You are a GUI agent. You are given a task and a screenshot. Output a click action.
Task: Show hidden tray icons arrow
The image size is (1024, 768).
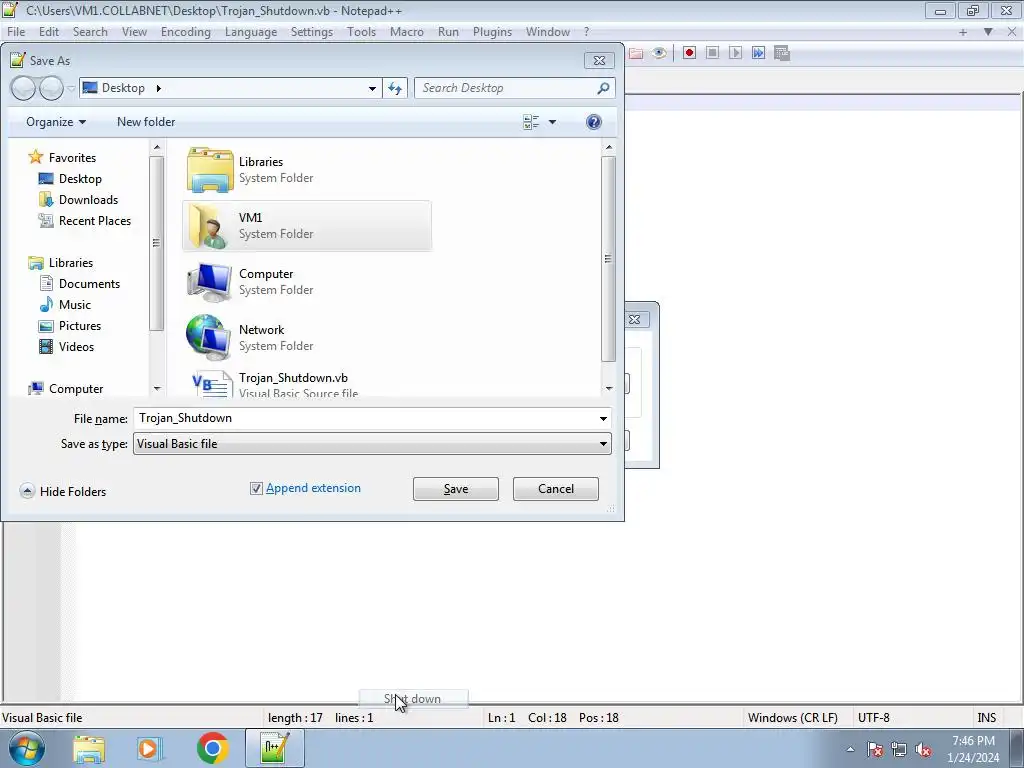point(850,750)
